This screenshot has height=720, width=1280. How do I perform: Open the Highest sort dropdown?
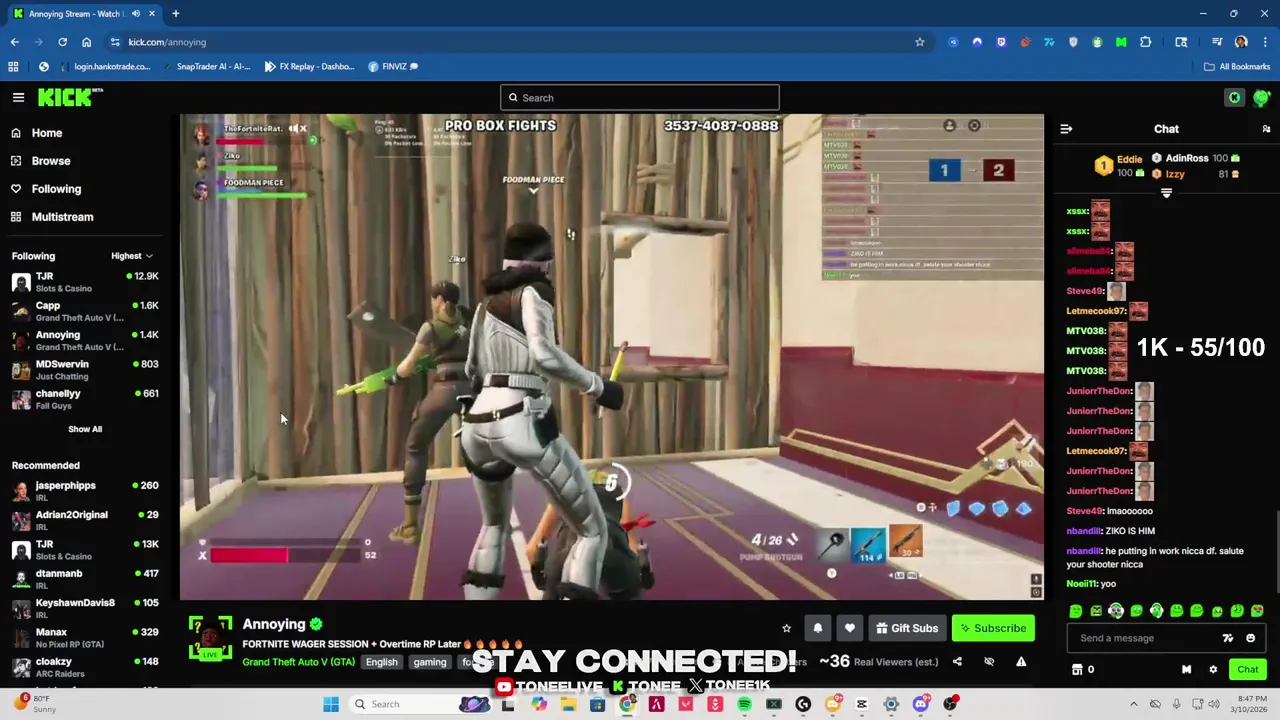[x=132, y=256]
